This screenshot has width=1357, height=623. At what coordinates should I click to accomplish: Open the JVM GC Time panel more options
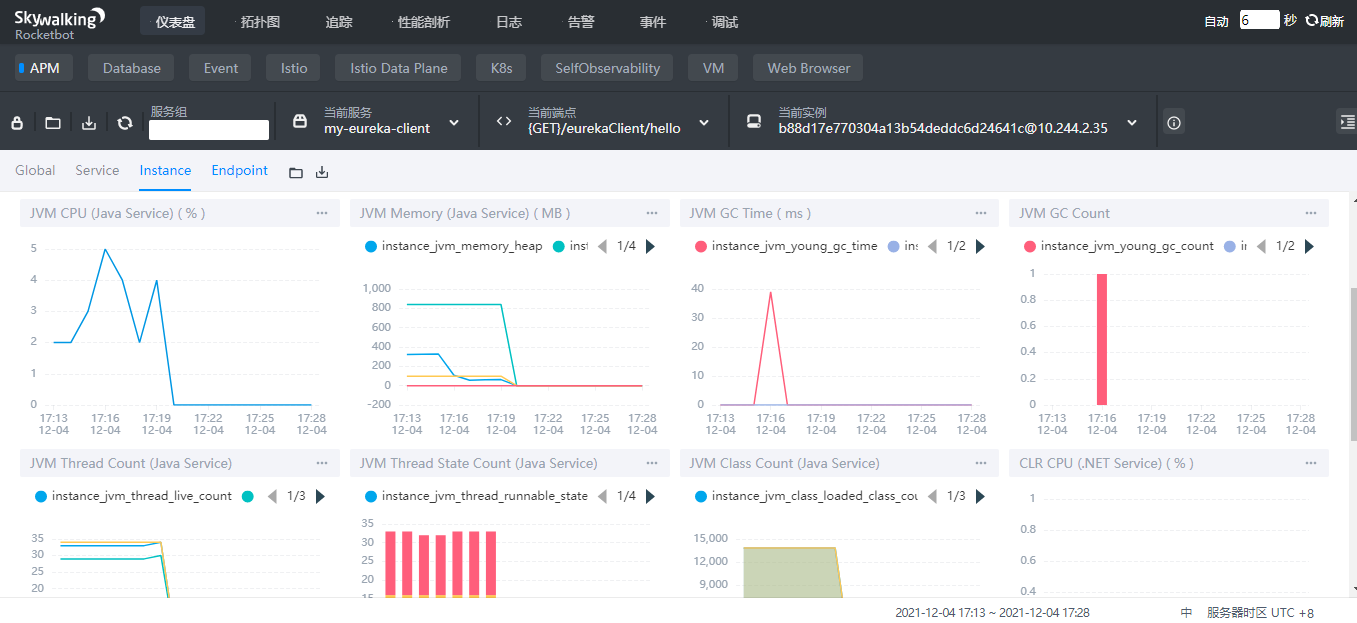click(x=981, y=213)
